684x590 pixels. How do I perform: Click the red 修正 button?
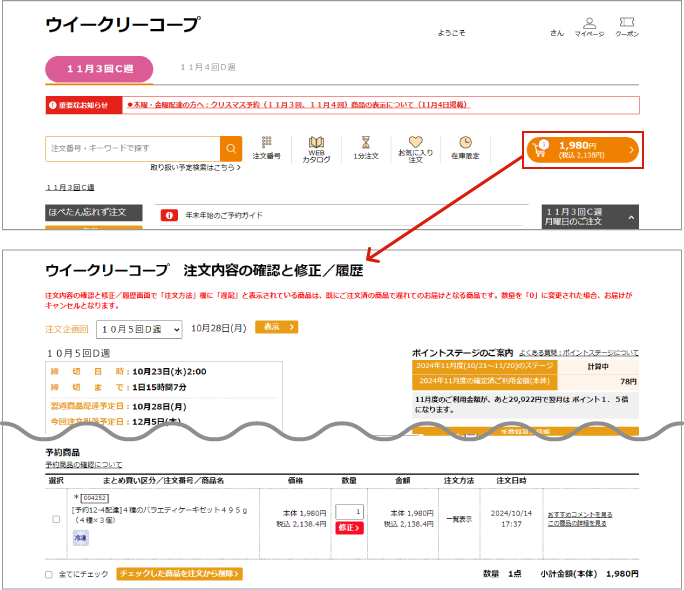click(x=349, y=528)
